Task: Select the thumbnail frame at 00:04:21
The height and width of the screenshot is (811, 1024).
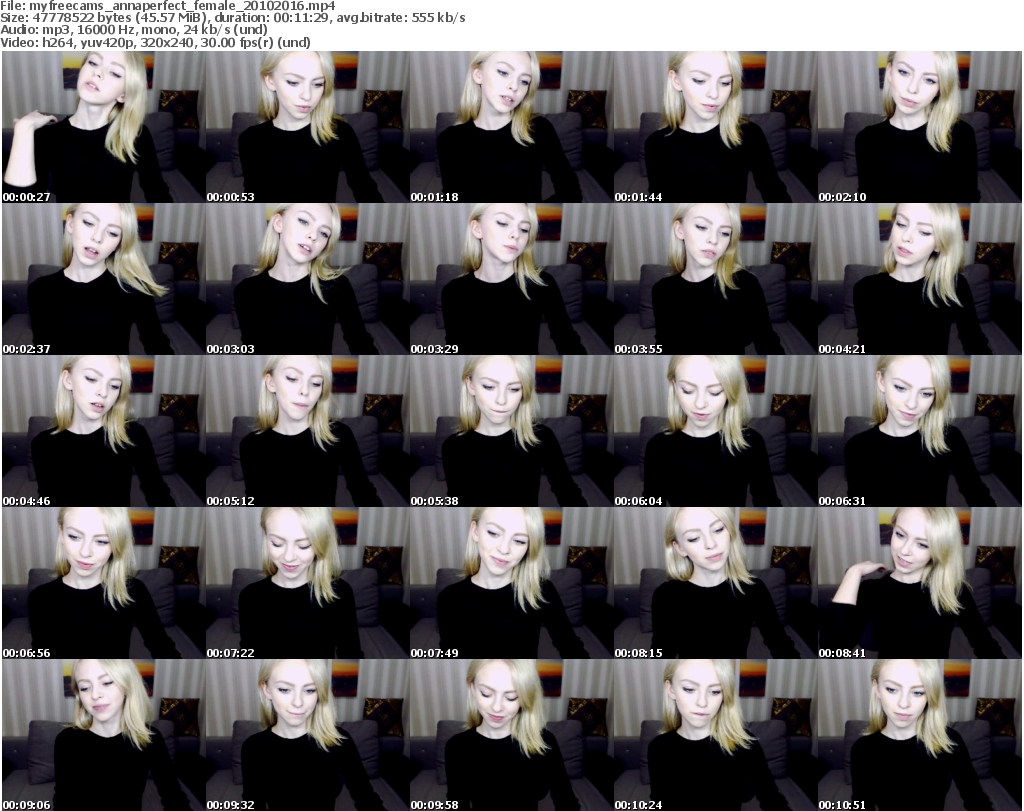Action: (920, 279)
